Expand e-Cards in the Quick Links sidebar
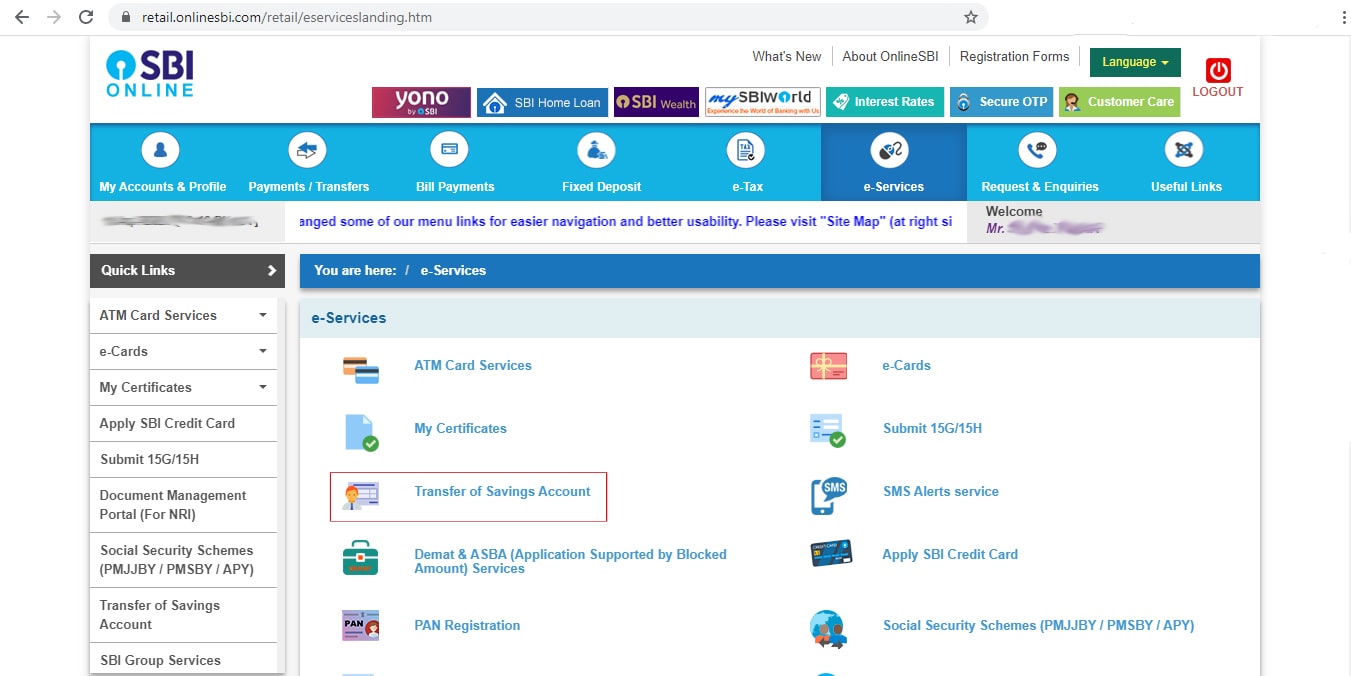 (x=263, y=351)
